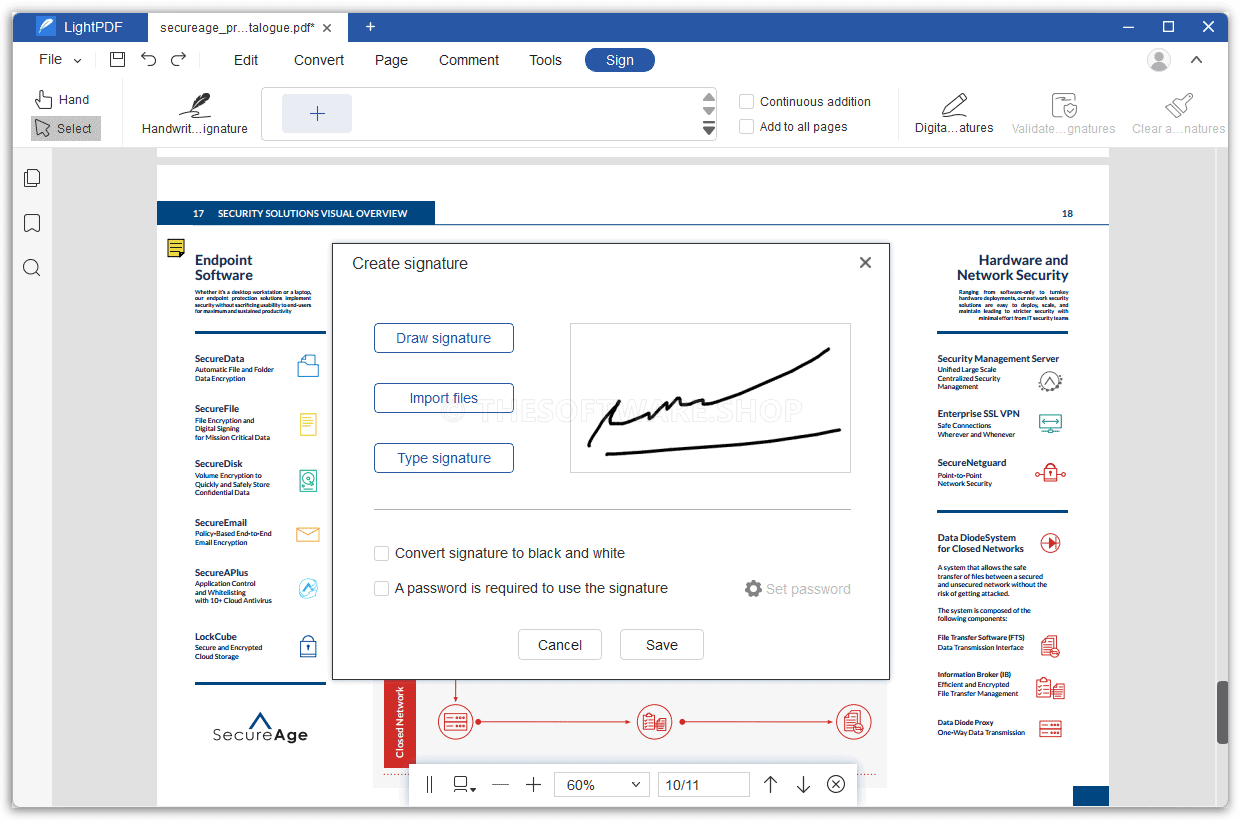Image resolution: width=1241 pixels, height=820 pixels.
Task: Open user account avatar
Action: coord(1159,60)
